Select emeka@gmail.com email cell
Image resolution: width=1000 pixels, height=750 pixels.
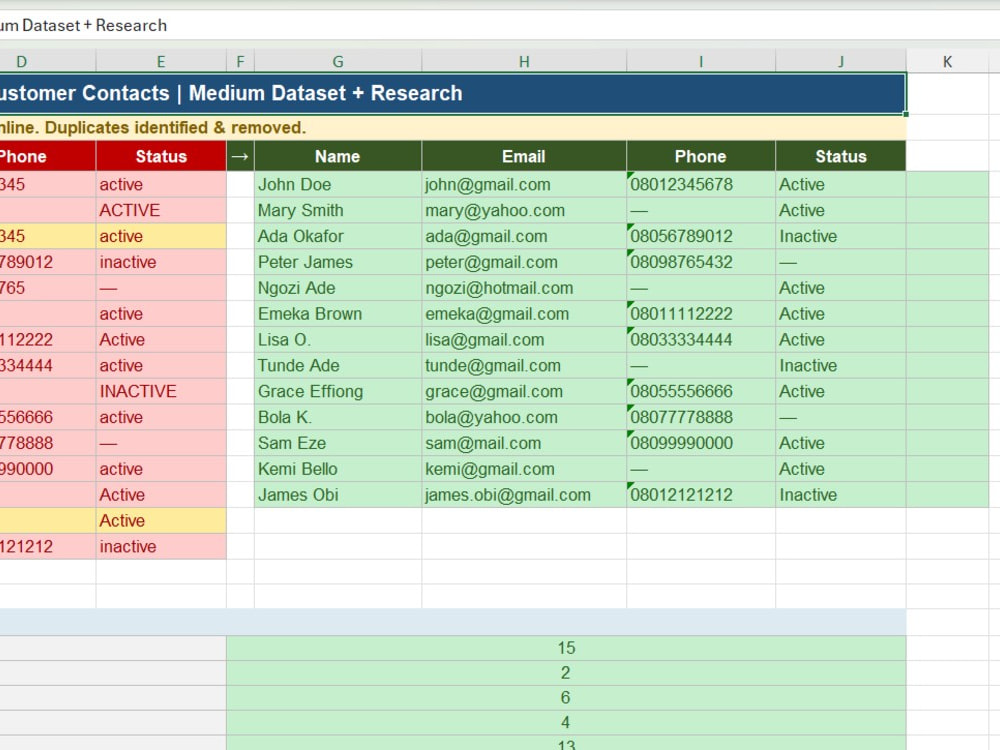[x=524, y=314]
